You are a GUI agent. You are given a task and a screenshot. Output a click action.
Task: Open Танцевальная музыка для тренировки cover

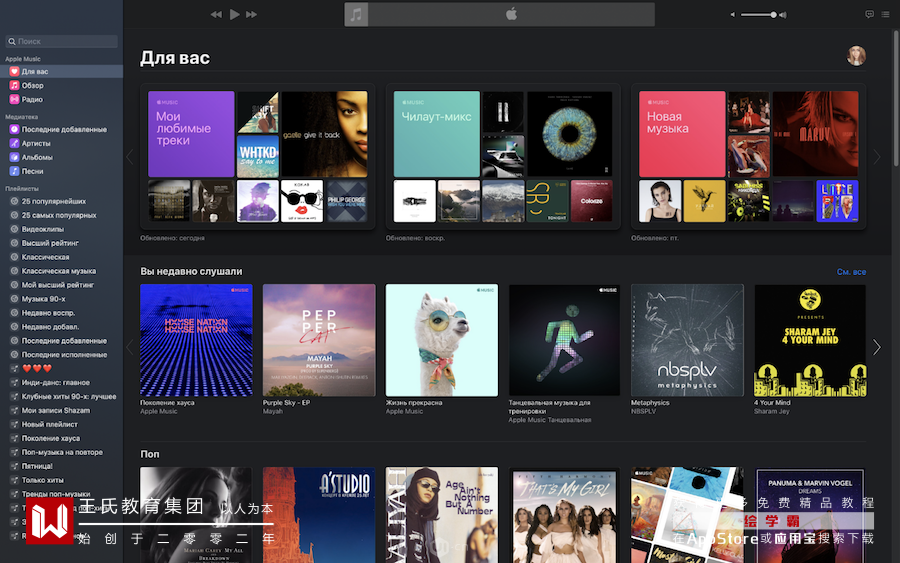coord(565,340)
